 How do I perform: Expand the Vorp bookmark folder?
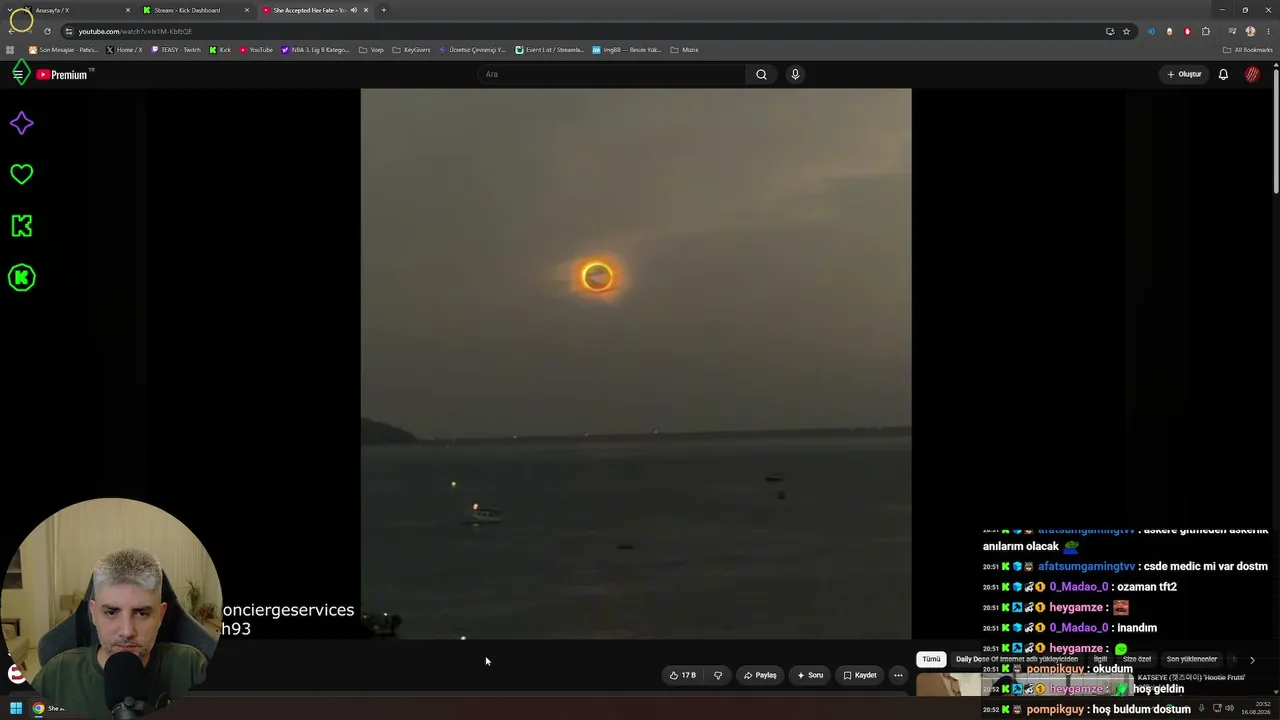[x=371, y=50]
